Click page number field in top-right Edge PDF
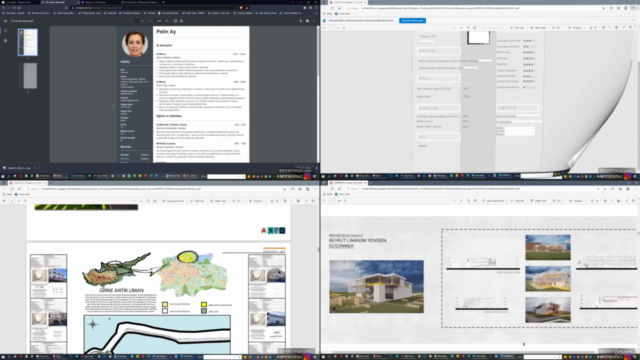This screenshot has width=640, height=360. 332,27
